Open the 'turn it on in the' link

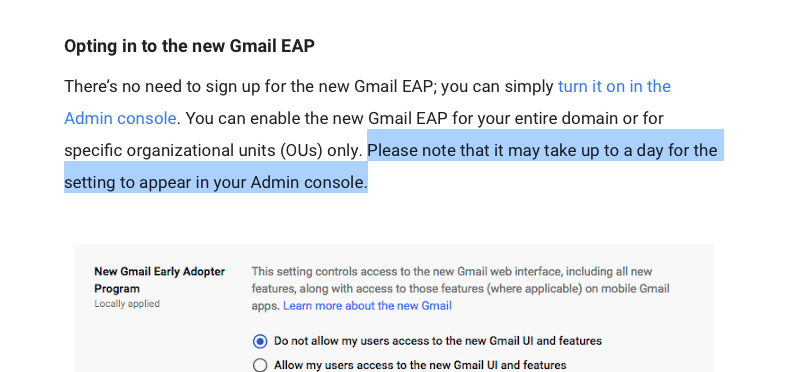(614, 86)
